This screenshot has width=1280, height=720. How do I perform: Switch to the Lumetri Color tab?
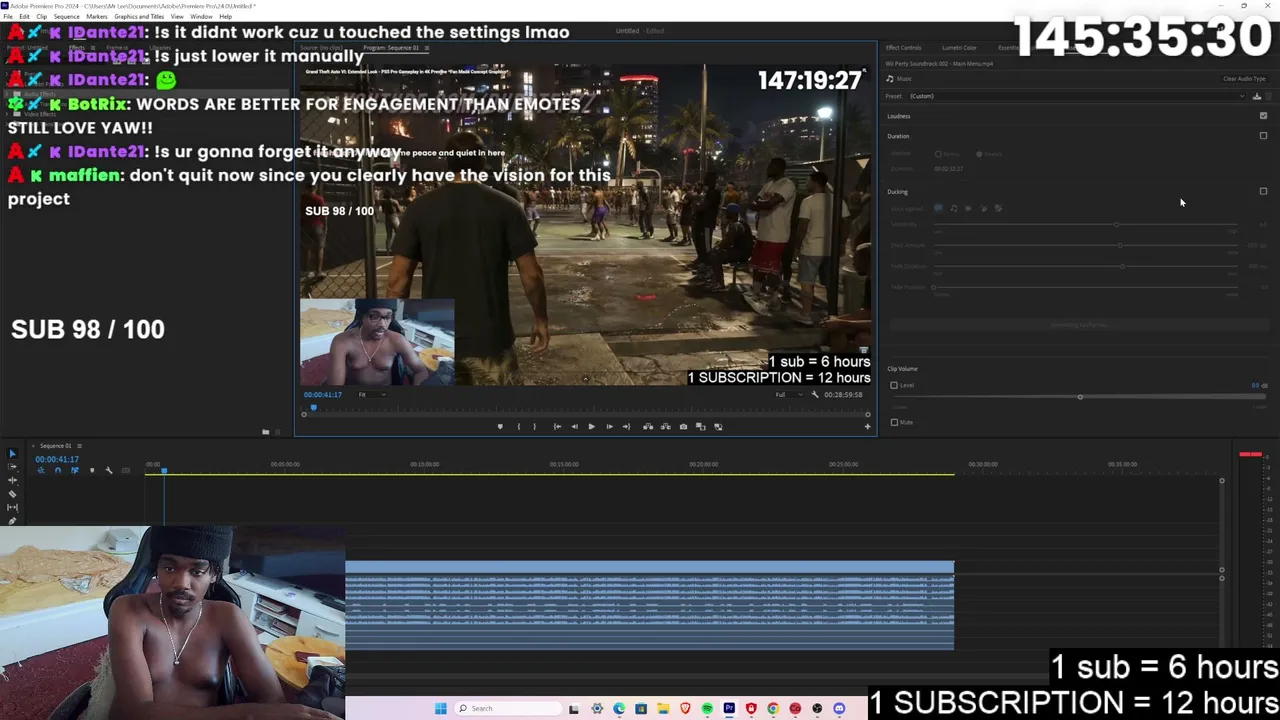pyautogui.click(x=959, y=48)
